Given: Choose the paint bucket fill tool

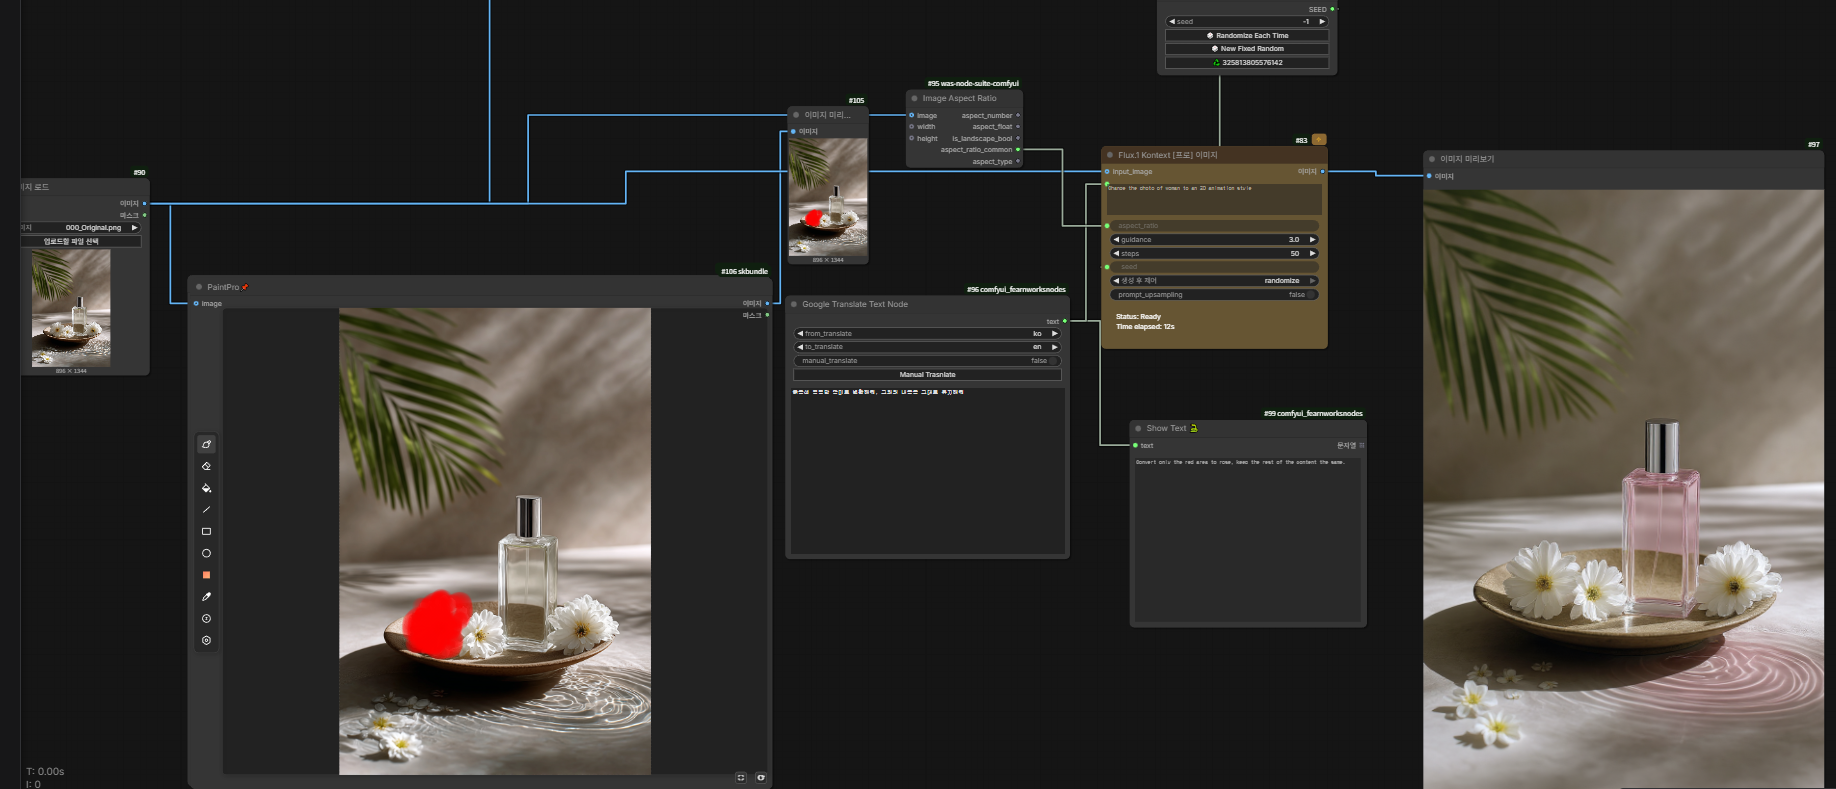Looking at the screenshot, I should [x=206, y=488].
